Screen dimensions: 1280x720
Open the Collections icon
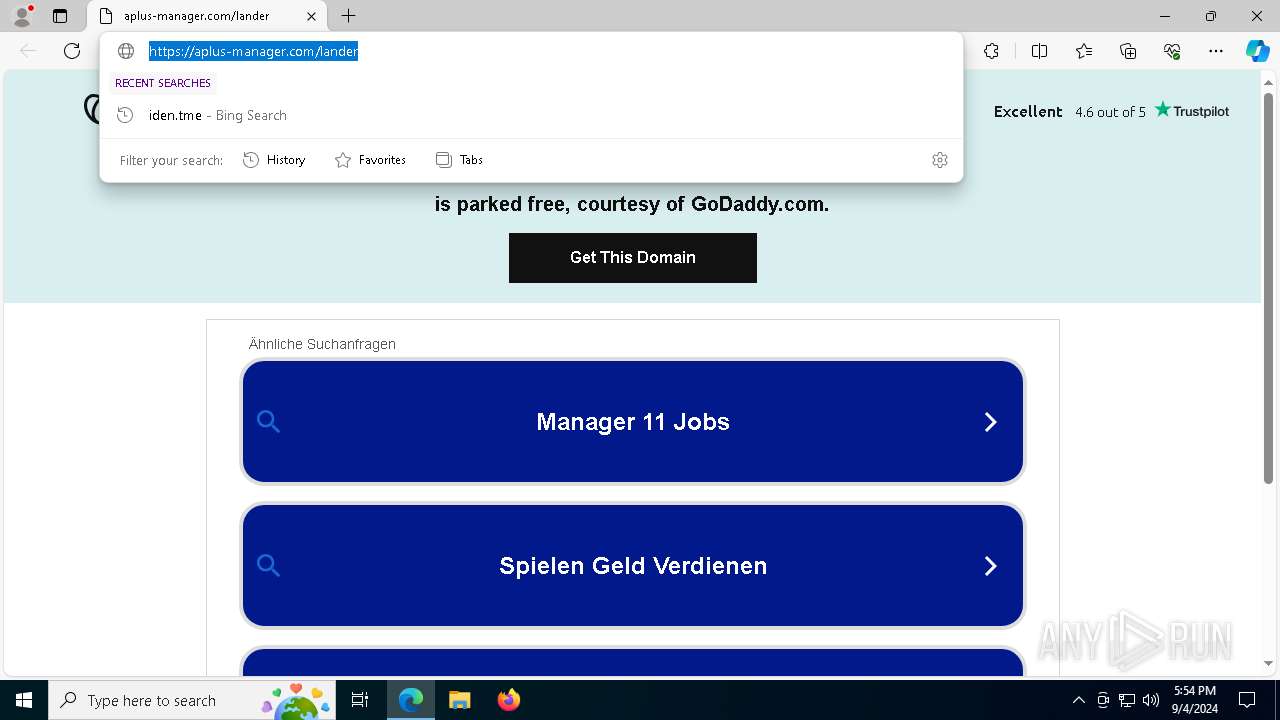(1128, 51)
